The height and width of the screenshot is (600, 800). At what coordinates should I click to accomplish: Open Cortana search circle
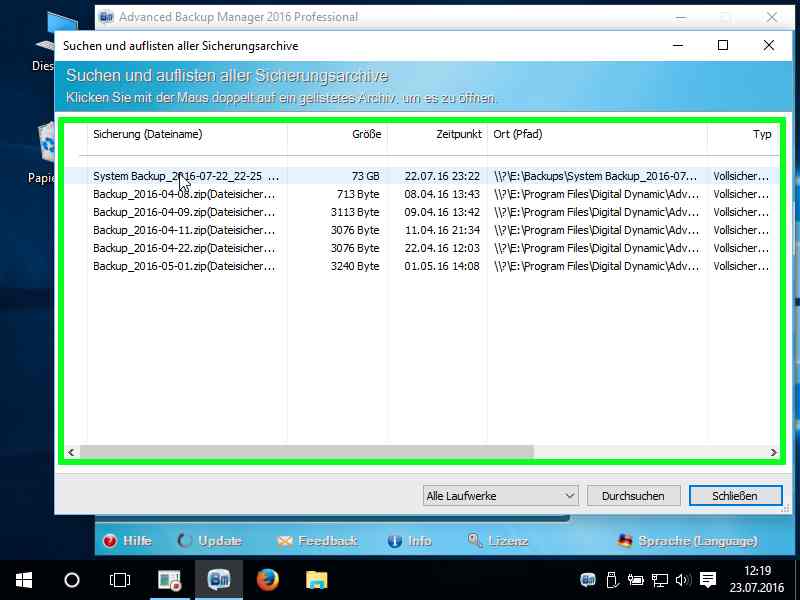tap(72, 580)
